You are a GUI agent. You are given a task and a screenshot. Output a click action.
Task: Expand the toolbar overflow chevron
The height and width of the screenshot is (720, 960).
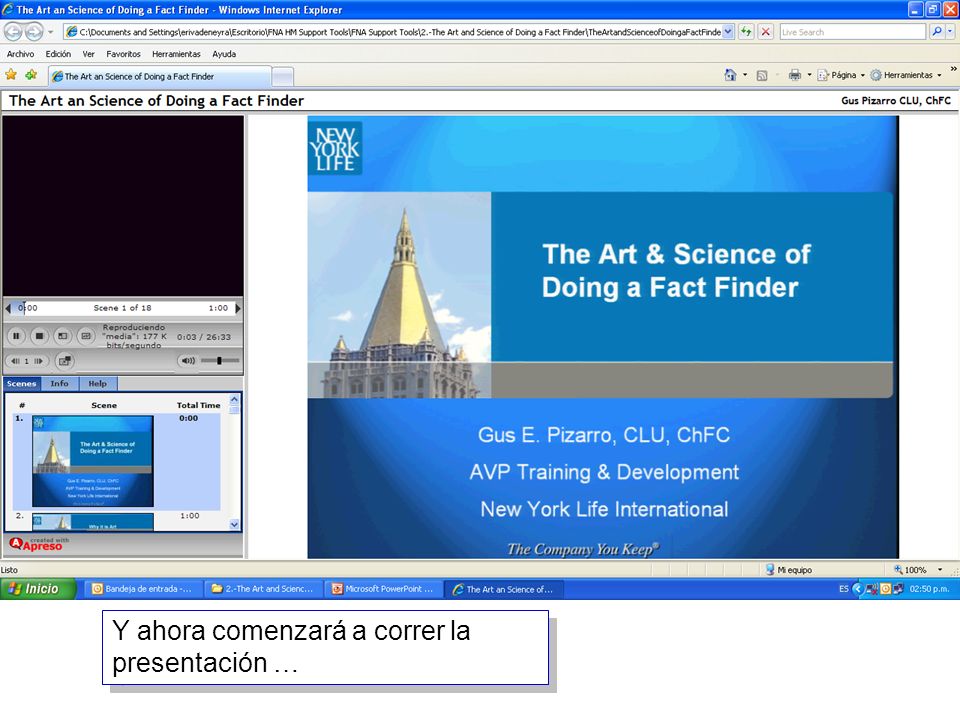(953, 69)
